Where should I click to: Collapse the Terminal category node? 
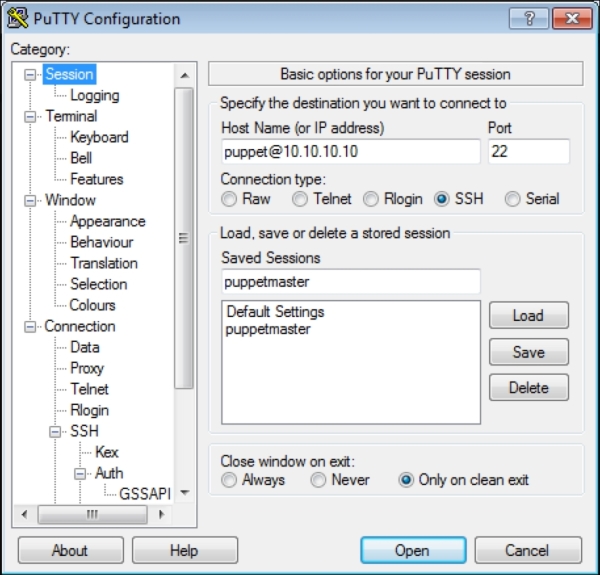coord(31,116)
